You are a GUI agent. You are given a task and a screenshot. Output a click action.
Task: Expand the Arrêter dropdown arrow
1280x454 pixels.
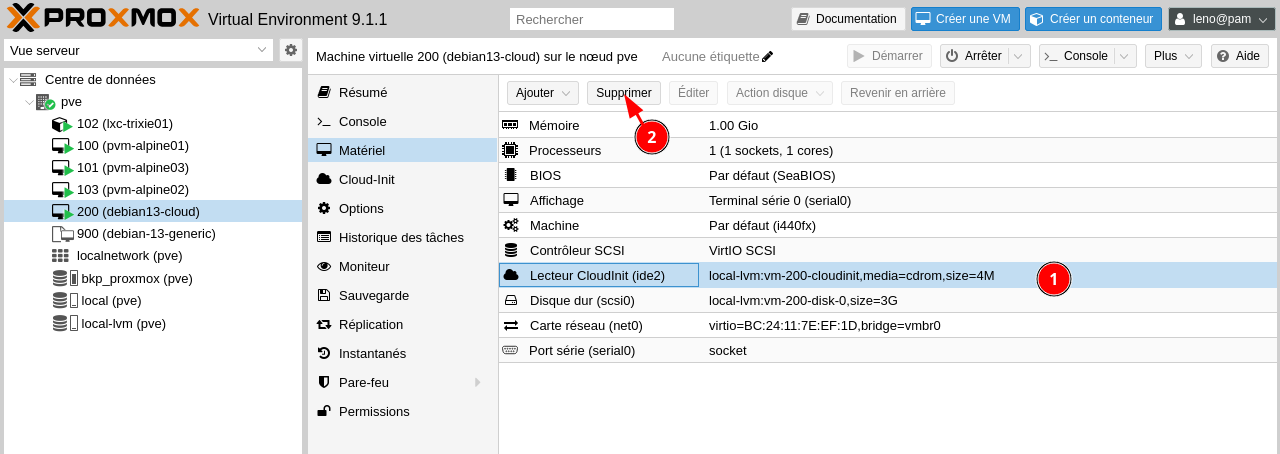1019,56
